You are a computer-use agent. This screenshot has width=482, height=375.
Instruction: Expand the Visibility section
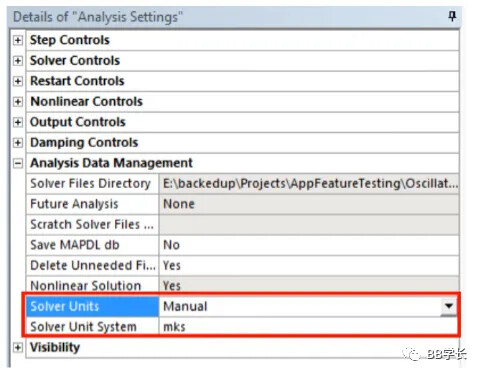[18, 347]
